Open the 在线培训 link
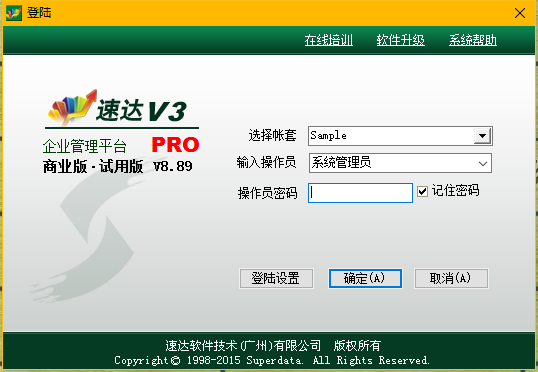 (x=328, y=40)
